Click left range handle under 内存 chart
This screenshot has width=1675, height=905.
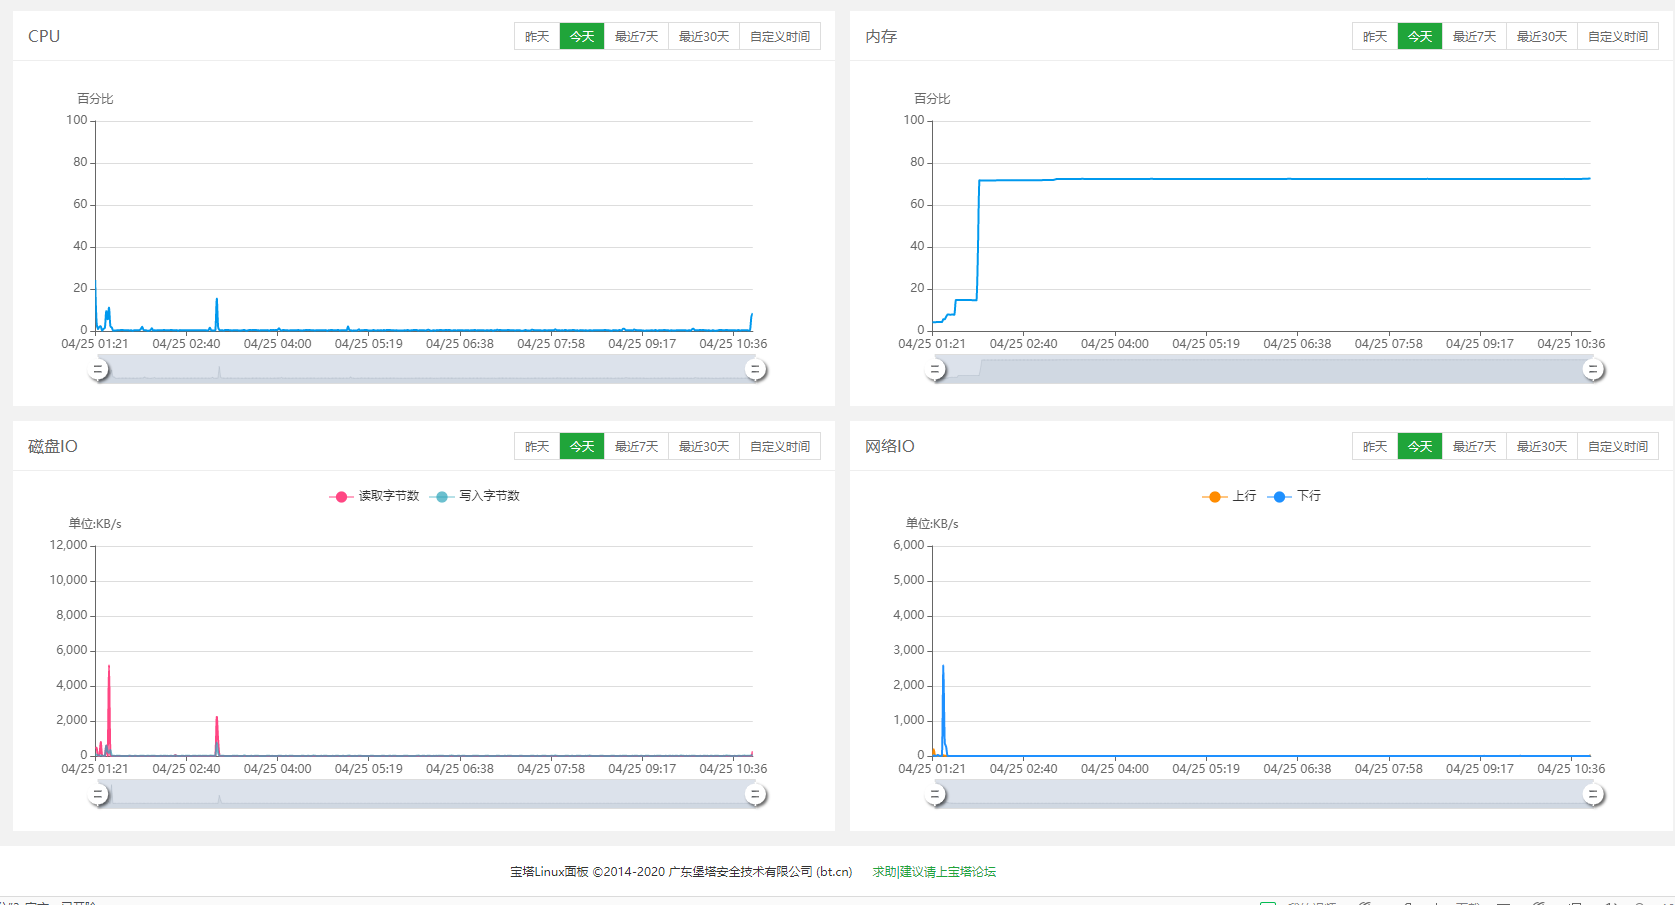click(935, 370)
